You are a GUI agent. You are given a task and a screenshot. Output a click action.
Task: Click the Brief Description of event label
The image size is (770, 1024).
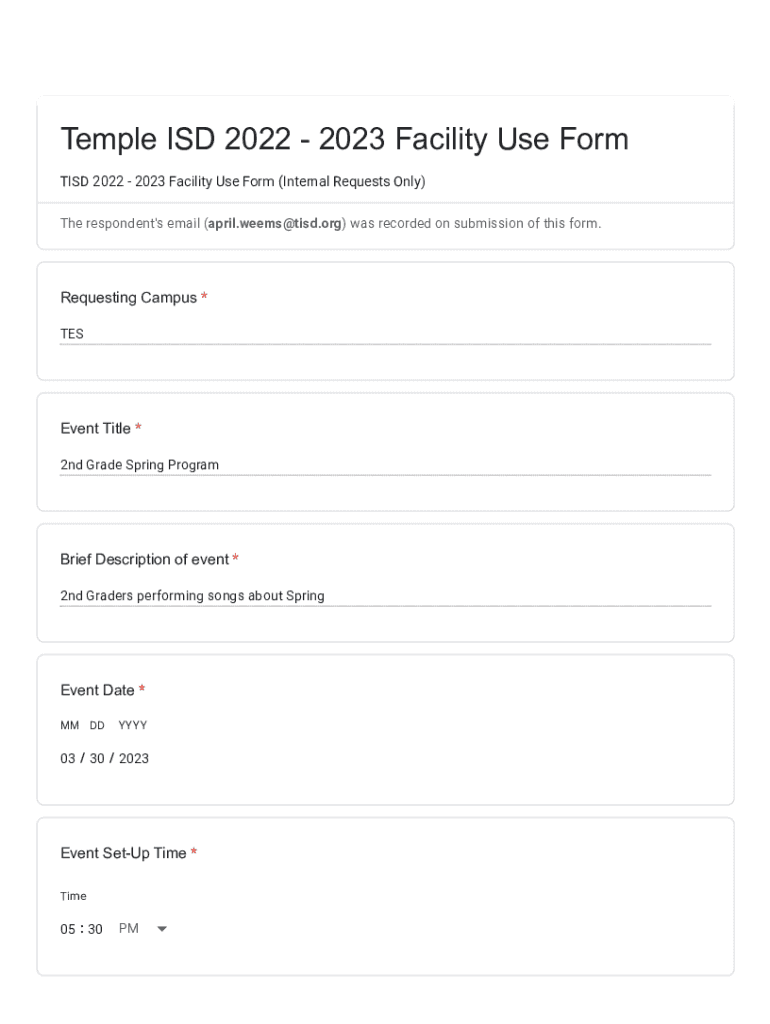click(145, 559)
